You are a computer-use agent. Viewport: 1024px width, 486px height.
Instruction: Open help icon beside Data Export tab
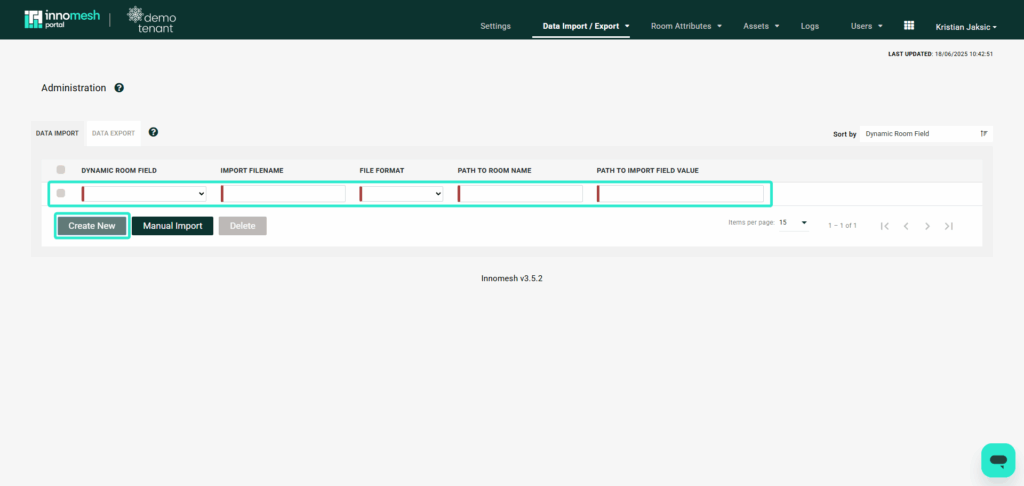tap(153, 132)
